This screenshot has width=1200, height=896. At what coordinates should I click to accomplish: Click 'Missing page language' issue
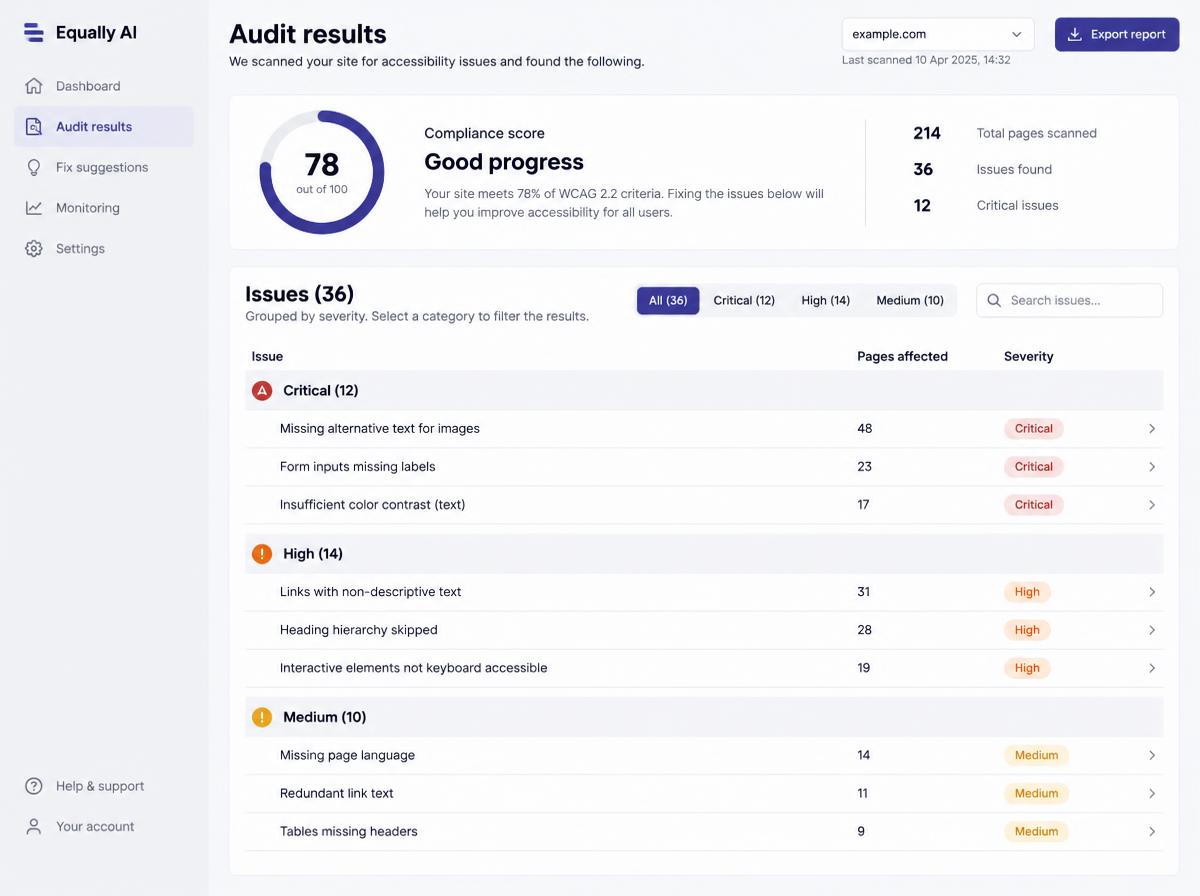(347, 755)
